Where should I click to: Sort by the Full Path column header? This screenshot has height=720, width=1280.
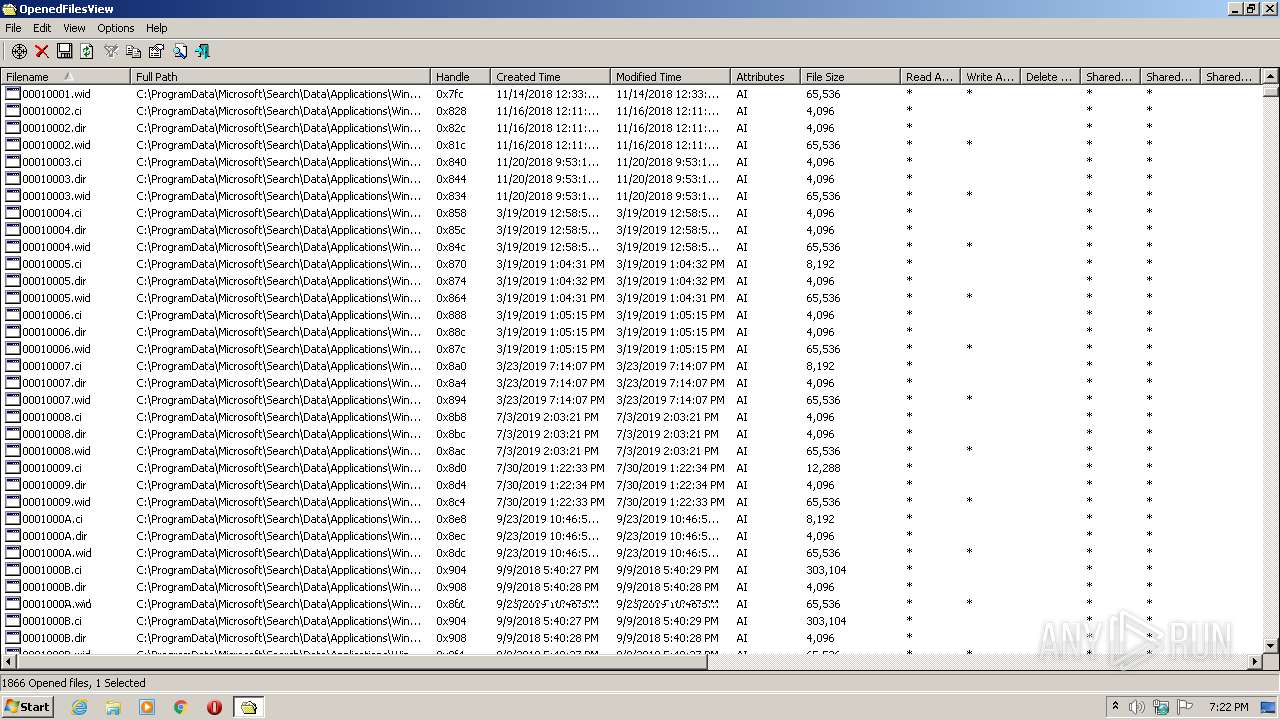tap(280, 76)
